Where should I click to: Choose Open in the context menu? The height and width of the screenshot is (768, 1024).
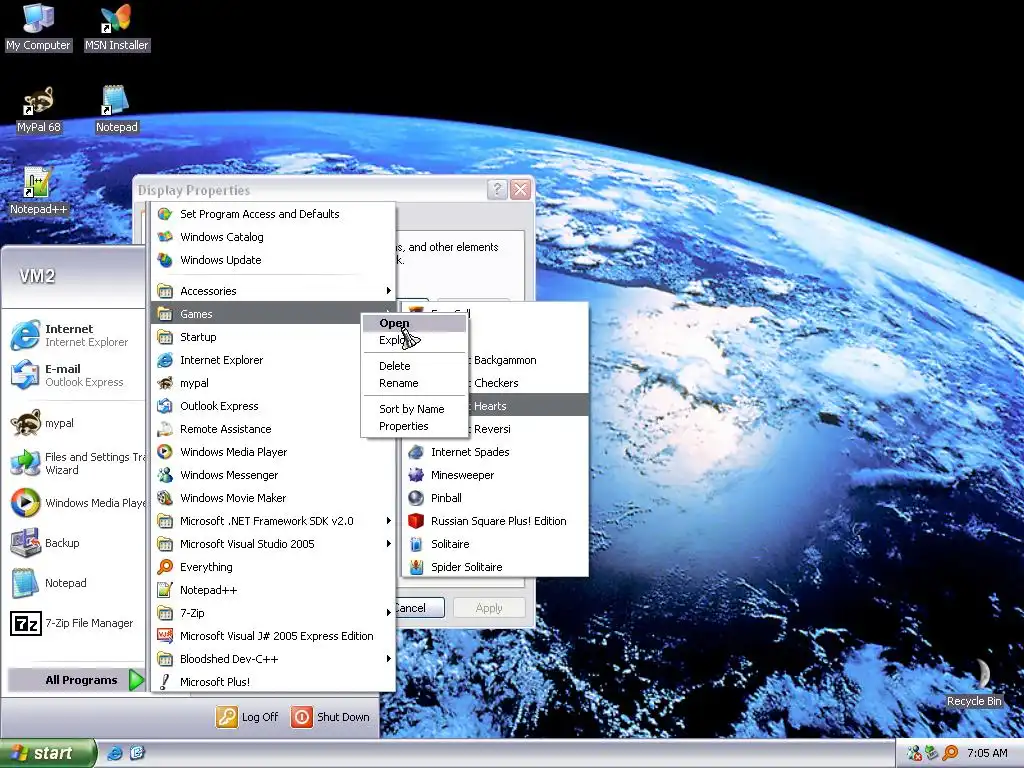(x=414, y=323)
